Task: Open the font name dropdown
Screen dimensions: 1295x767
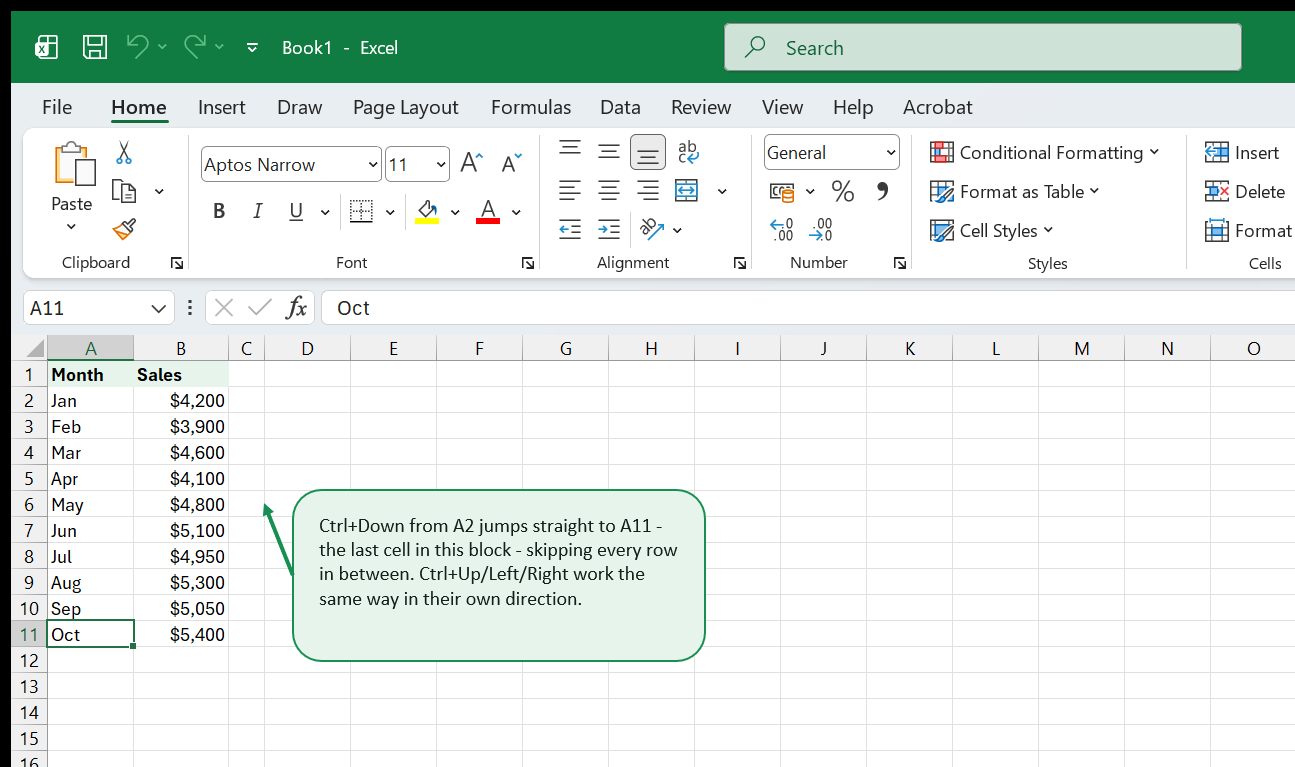Action: click(x=373, y=165)
